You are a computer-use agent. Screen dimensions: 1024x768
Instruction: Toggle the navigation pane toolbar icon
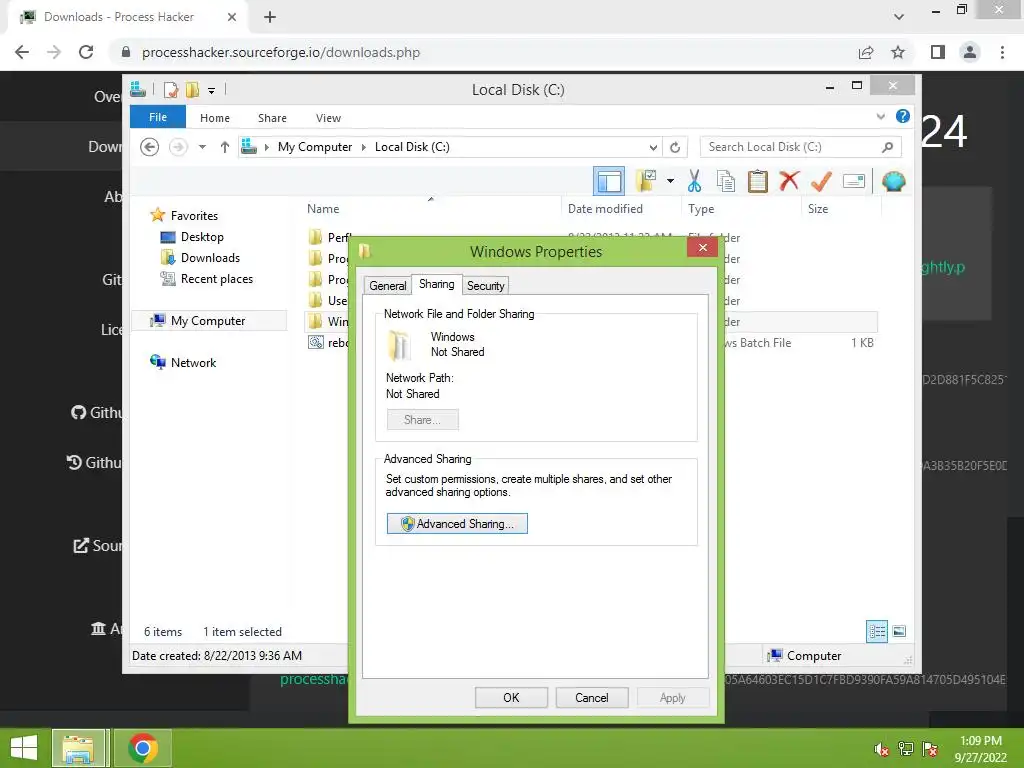pyautogui.click(x=609, y=181)
